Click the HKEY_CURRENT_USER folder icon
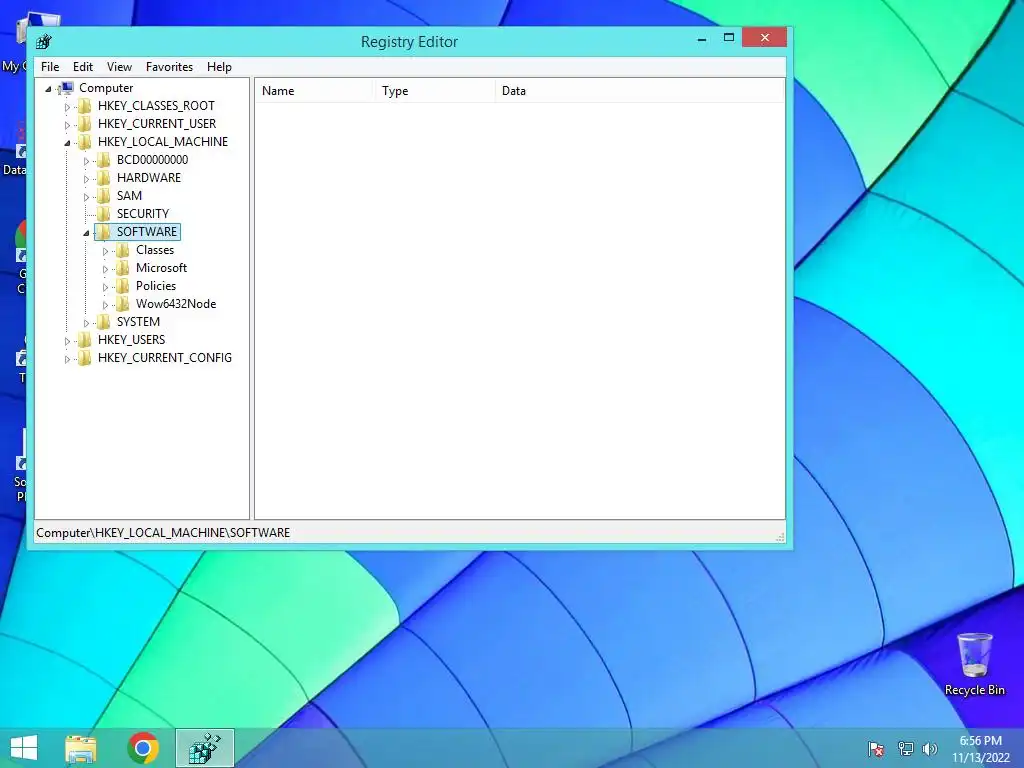The width and height of the screenshot is (1024, 768). pyautogui.click(x=84, y=123)
